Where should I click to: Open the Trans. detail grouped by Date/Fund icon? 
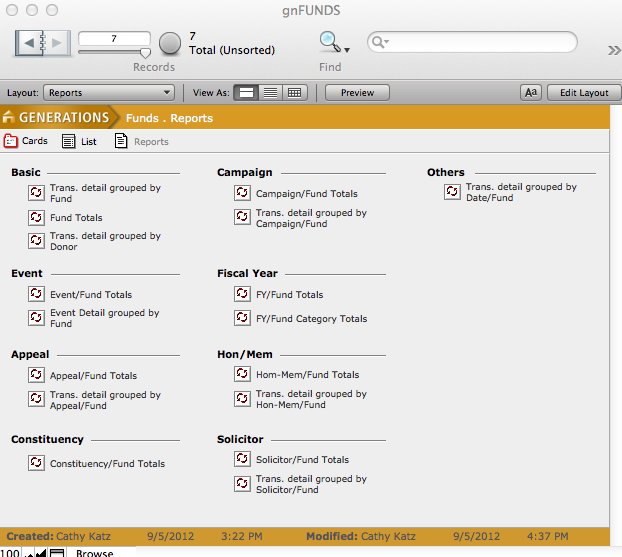[452, 191]
